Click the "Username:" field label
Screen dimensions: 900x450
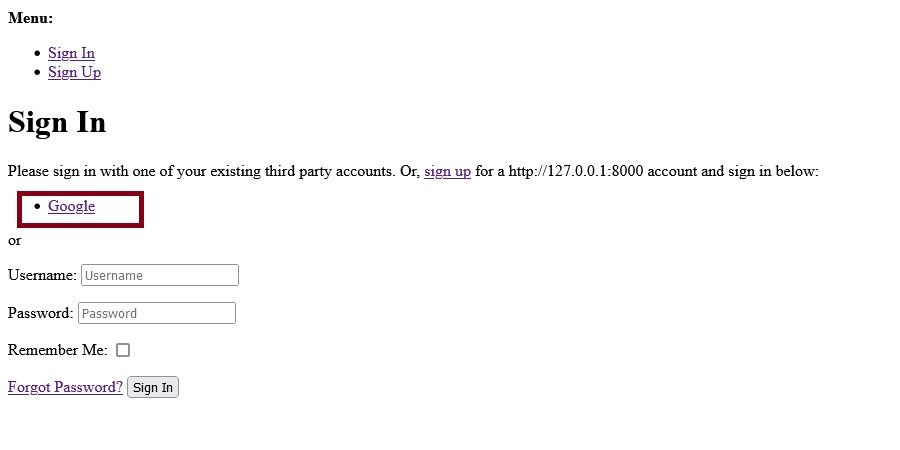(x=42, y=275)
